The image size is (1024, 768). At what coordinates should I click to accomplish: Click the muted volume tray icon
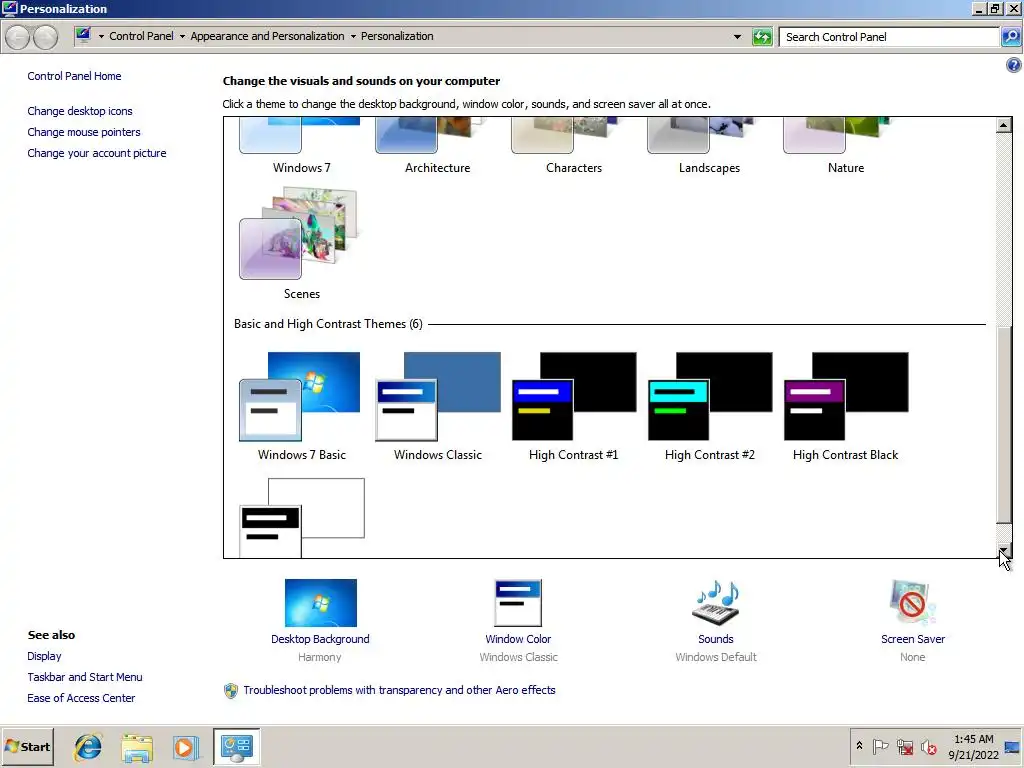click(x=929, y=746)
